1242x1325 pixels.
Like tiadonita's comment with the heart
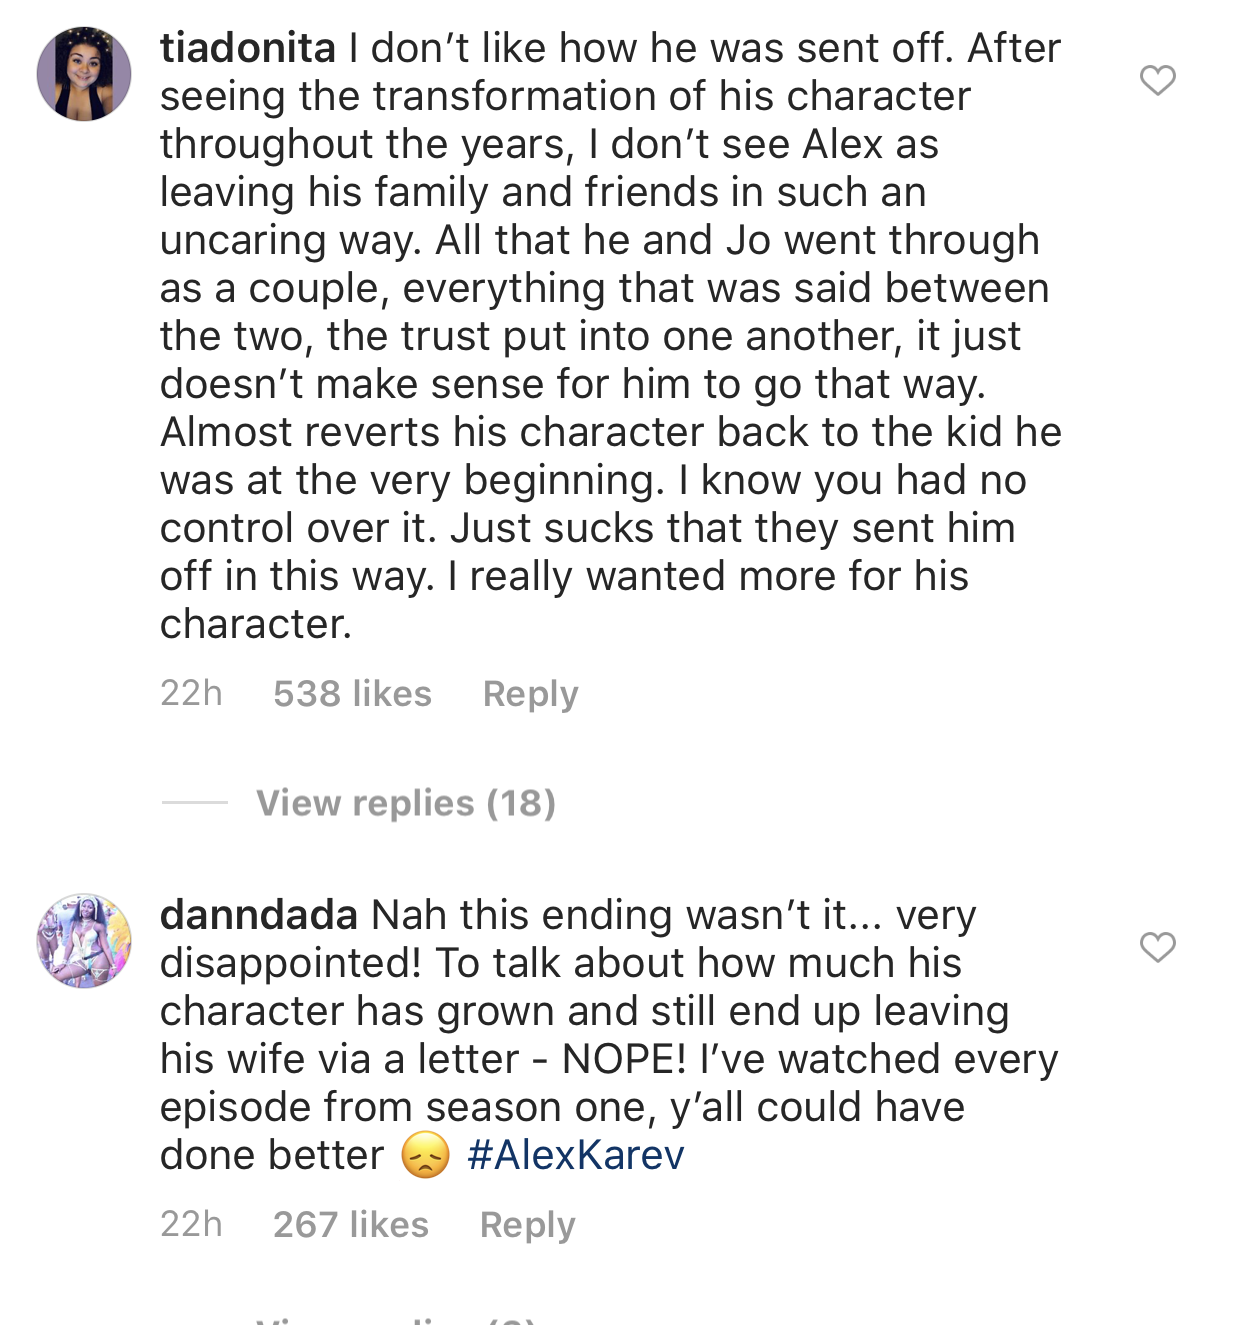(1158, 80)
